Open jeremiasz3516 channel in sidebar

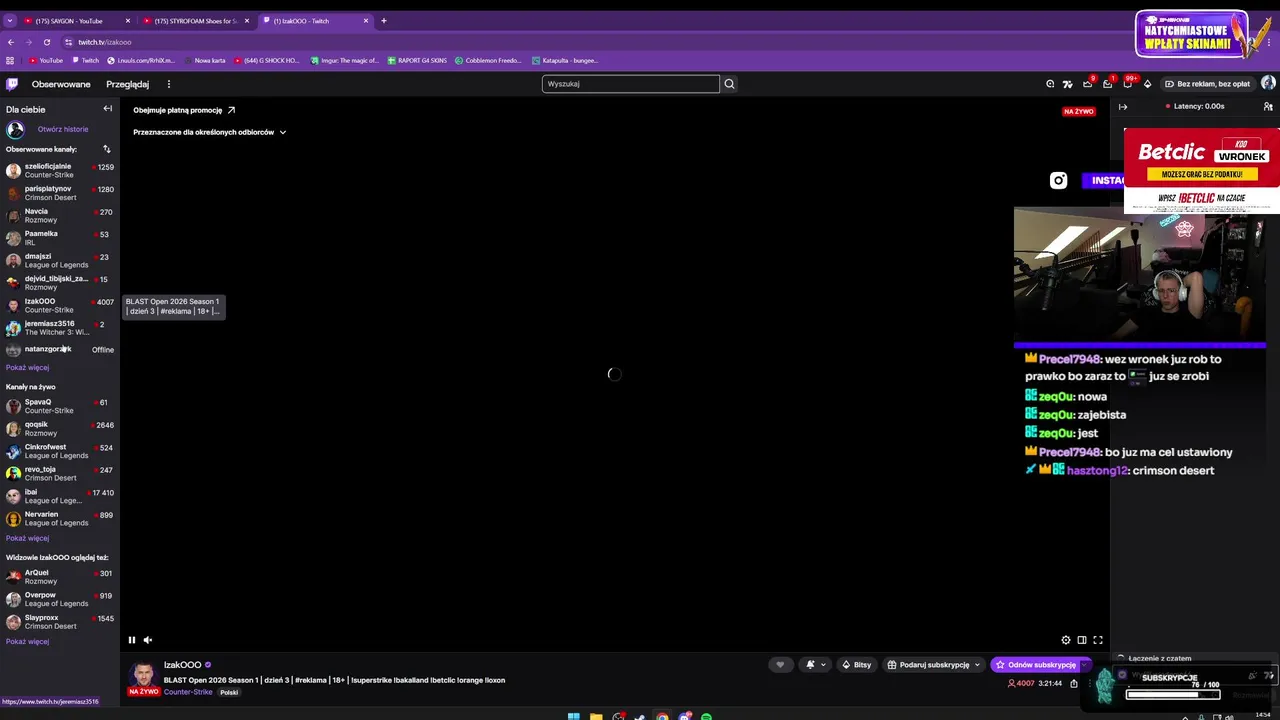pyautogui.click(x=60, y=328)
